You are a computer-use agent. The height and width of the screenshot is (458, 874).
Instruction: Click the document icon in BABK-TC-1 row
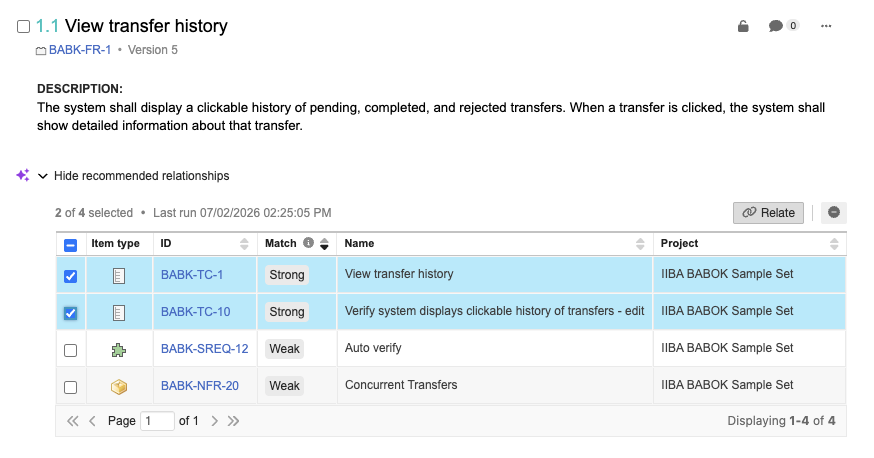pos(119,276)
